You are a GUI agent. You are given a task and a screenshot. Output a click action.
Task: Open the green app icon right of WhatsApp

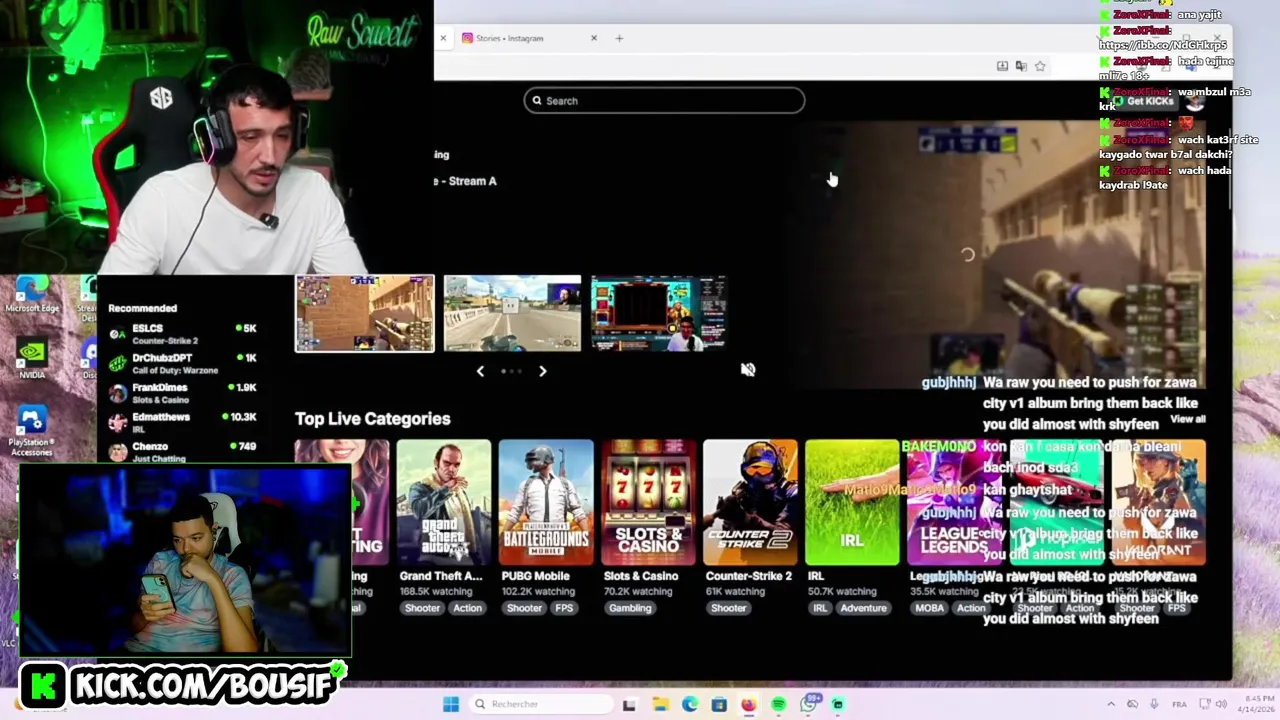(838, 705)
